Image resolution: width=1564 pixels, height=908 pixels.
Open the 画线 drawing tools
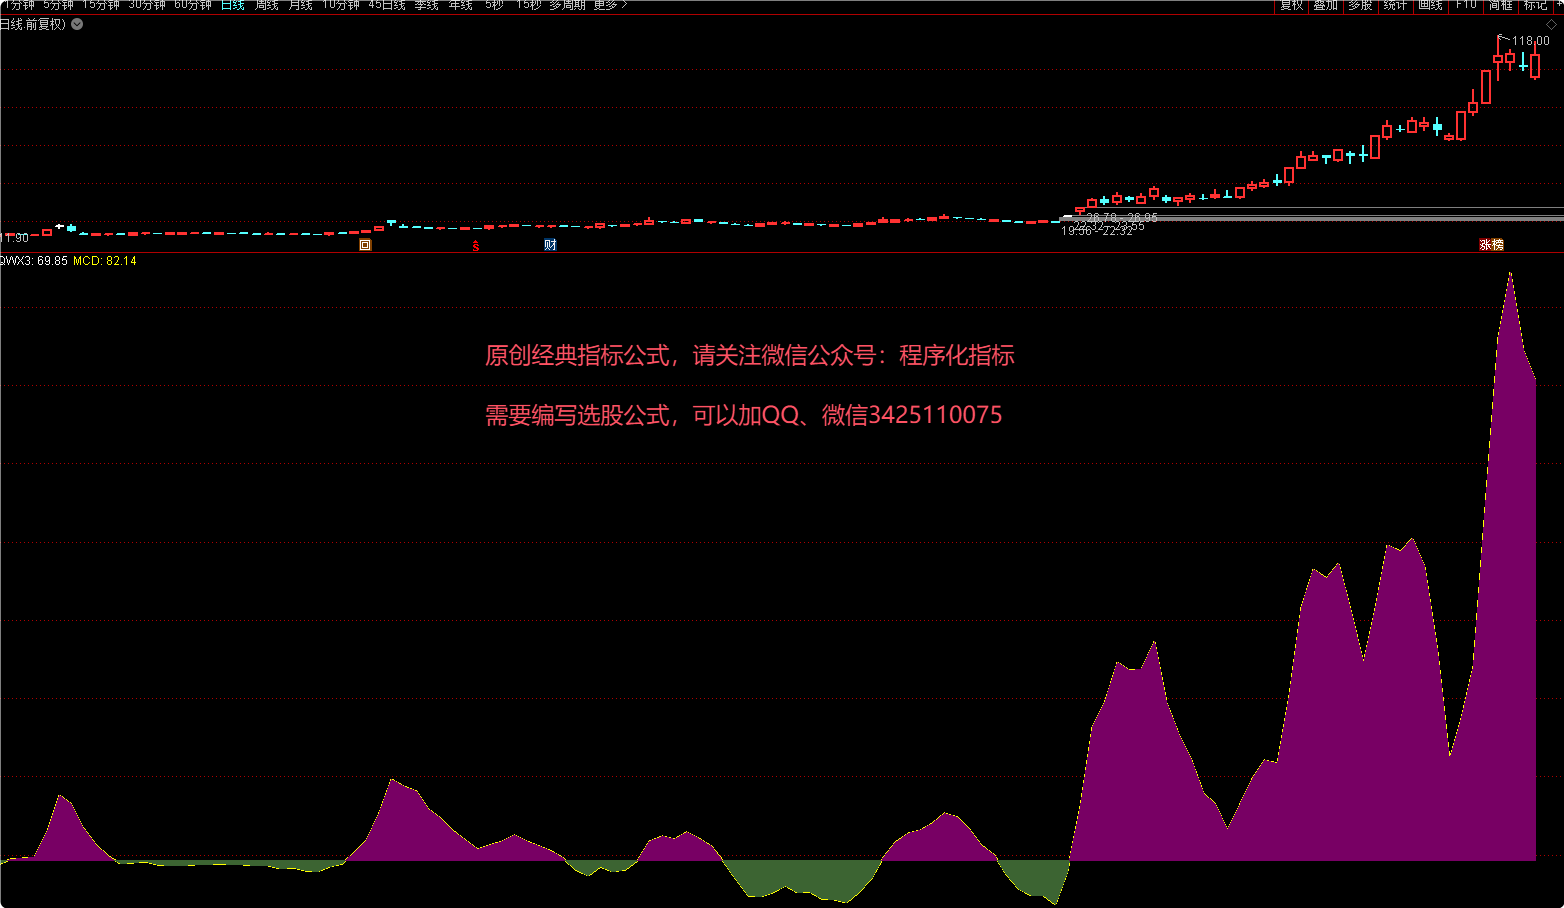pos(1431,5)
